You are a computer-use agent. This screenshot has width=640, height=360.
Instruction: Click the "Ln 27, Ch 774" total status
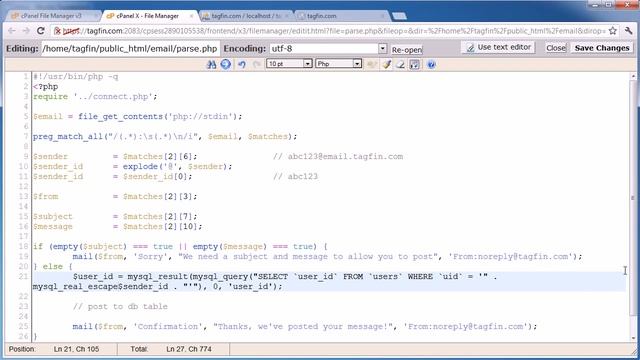click(189, 349)
